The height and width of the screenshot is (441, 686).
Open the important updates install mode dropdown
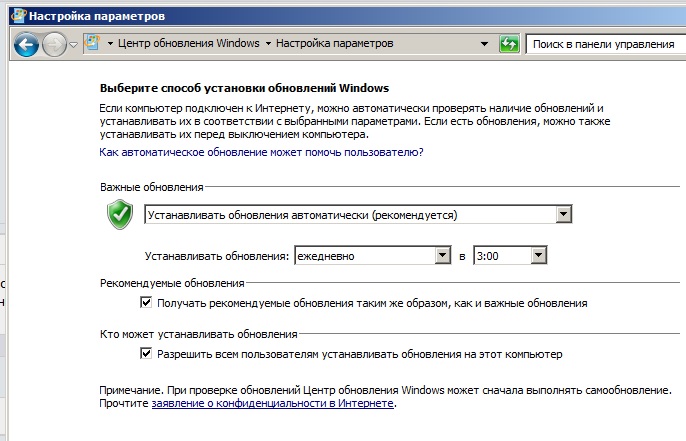358,215
